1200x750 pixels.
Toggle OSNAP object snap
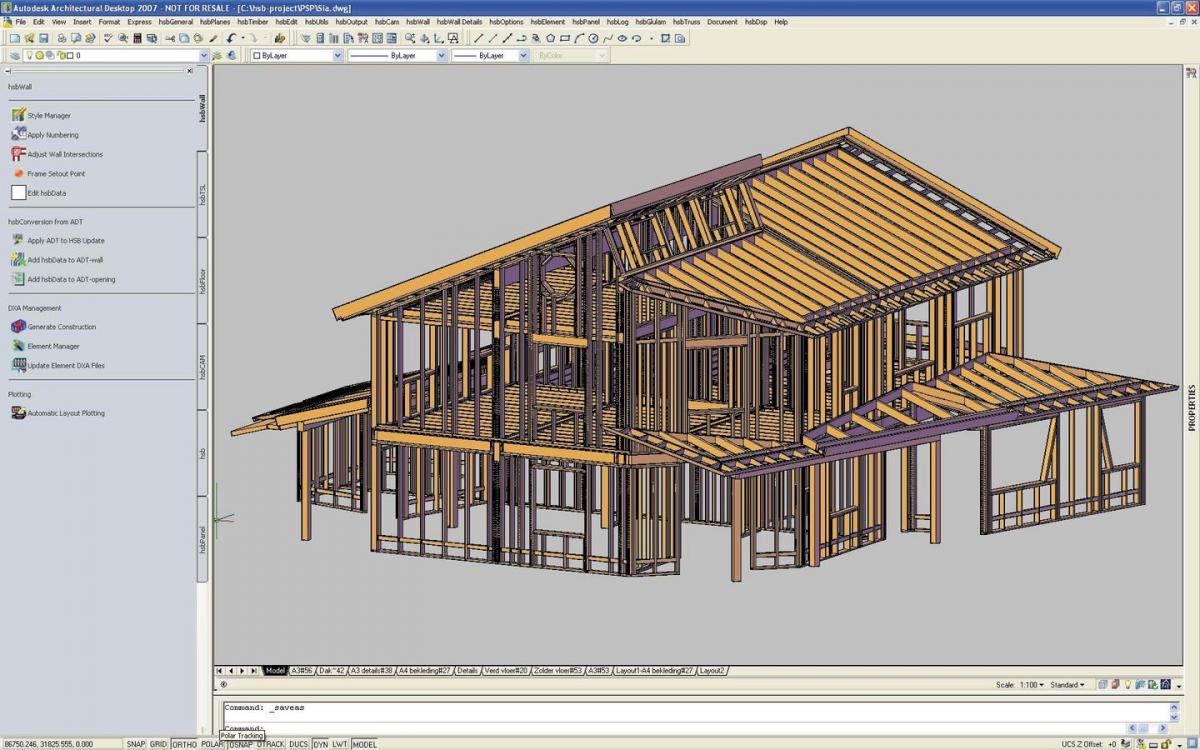(241, 744)
